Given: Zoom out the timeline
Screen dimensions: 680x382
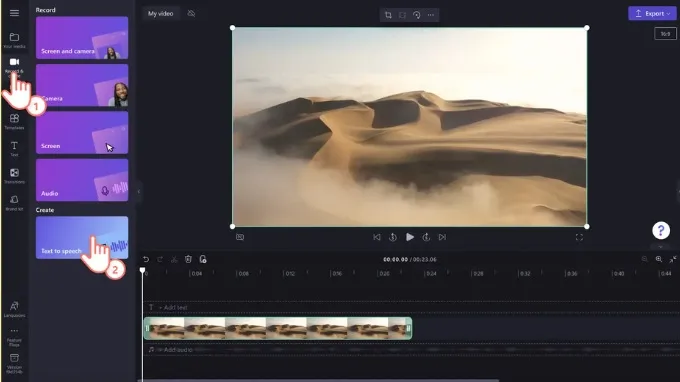Looking at the screenshot, I should coord(644,259).
